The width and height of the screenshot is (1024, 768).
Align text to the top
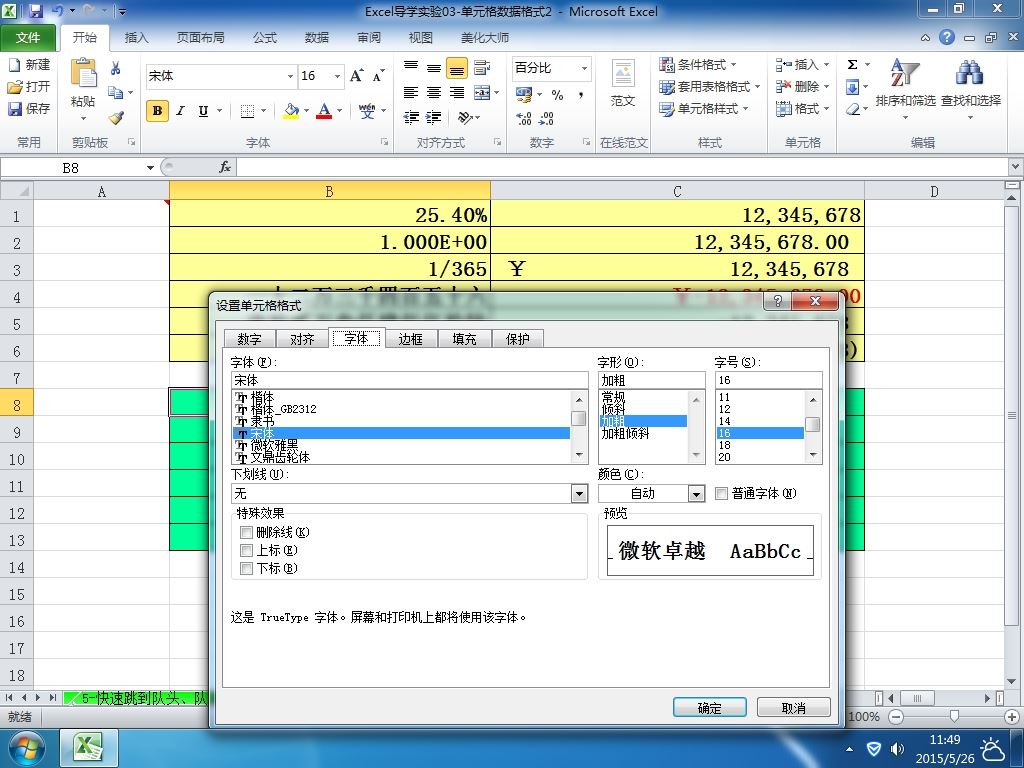point(411,67)
